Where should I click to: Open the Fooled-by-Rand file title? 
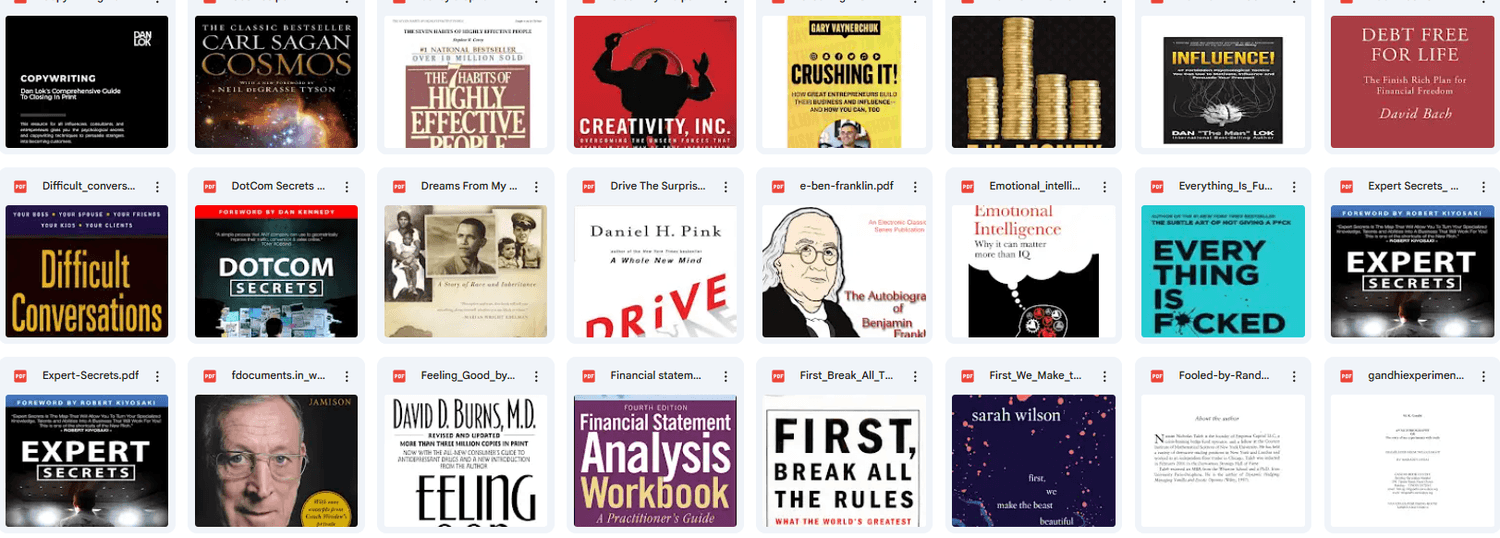click(1225, 376)
